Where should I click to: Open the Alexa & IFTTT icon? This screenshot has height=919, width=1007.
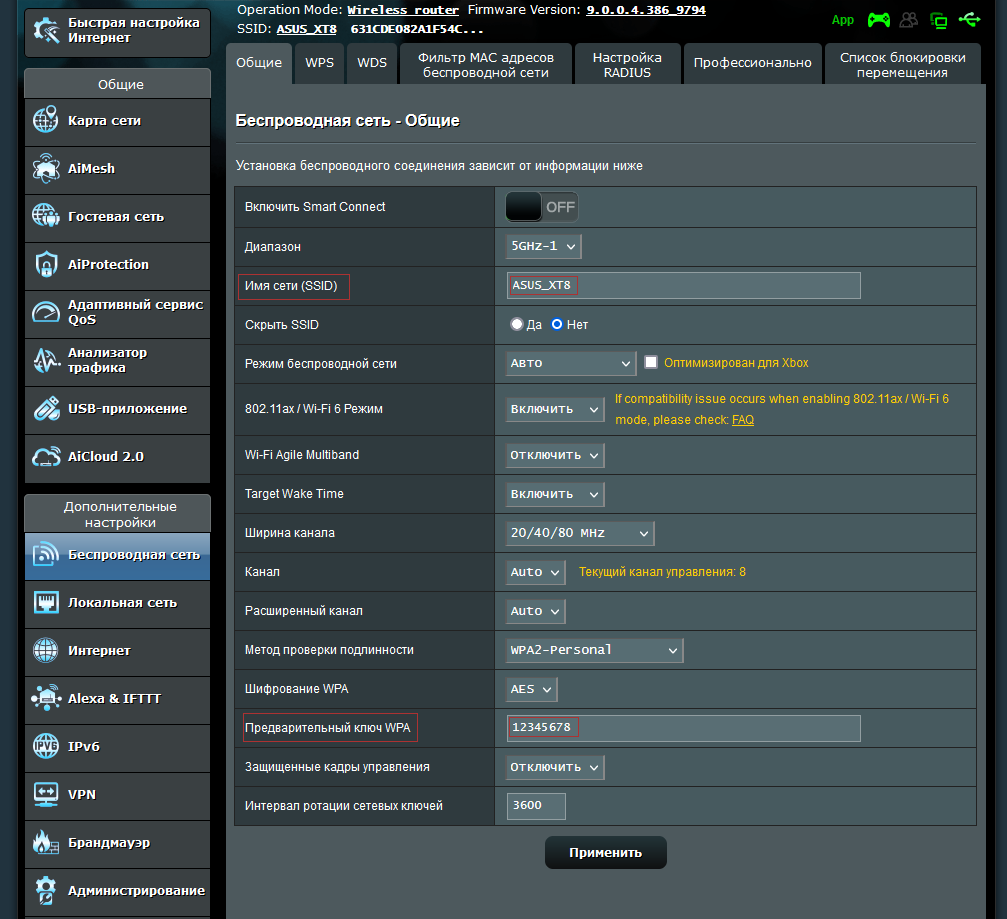tap(46, 698)
